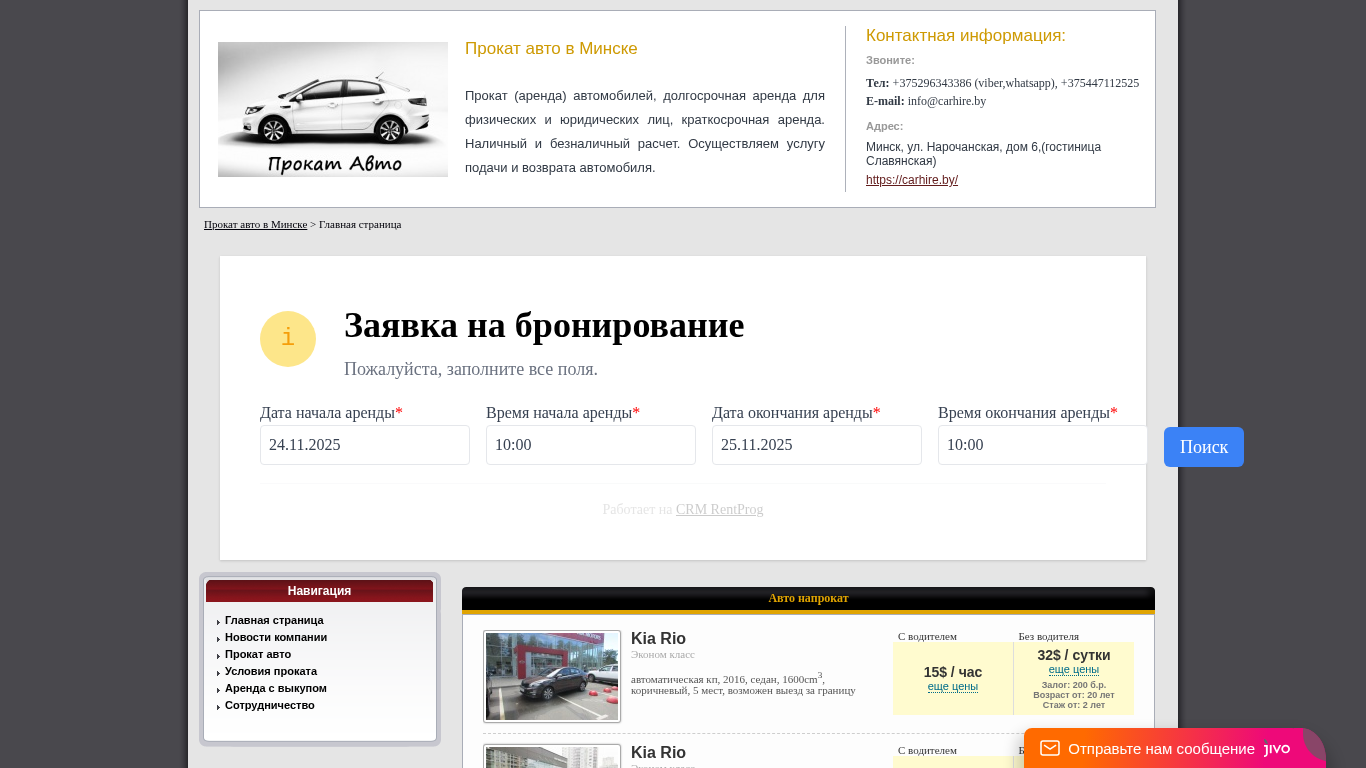
Task: Click the Заявка на бронирование heading
Action: coord(544,325)
